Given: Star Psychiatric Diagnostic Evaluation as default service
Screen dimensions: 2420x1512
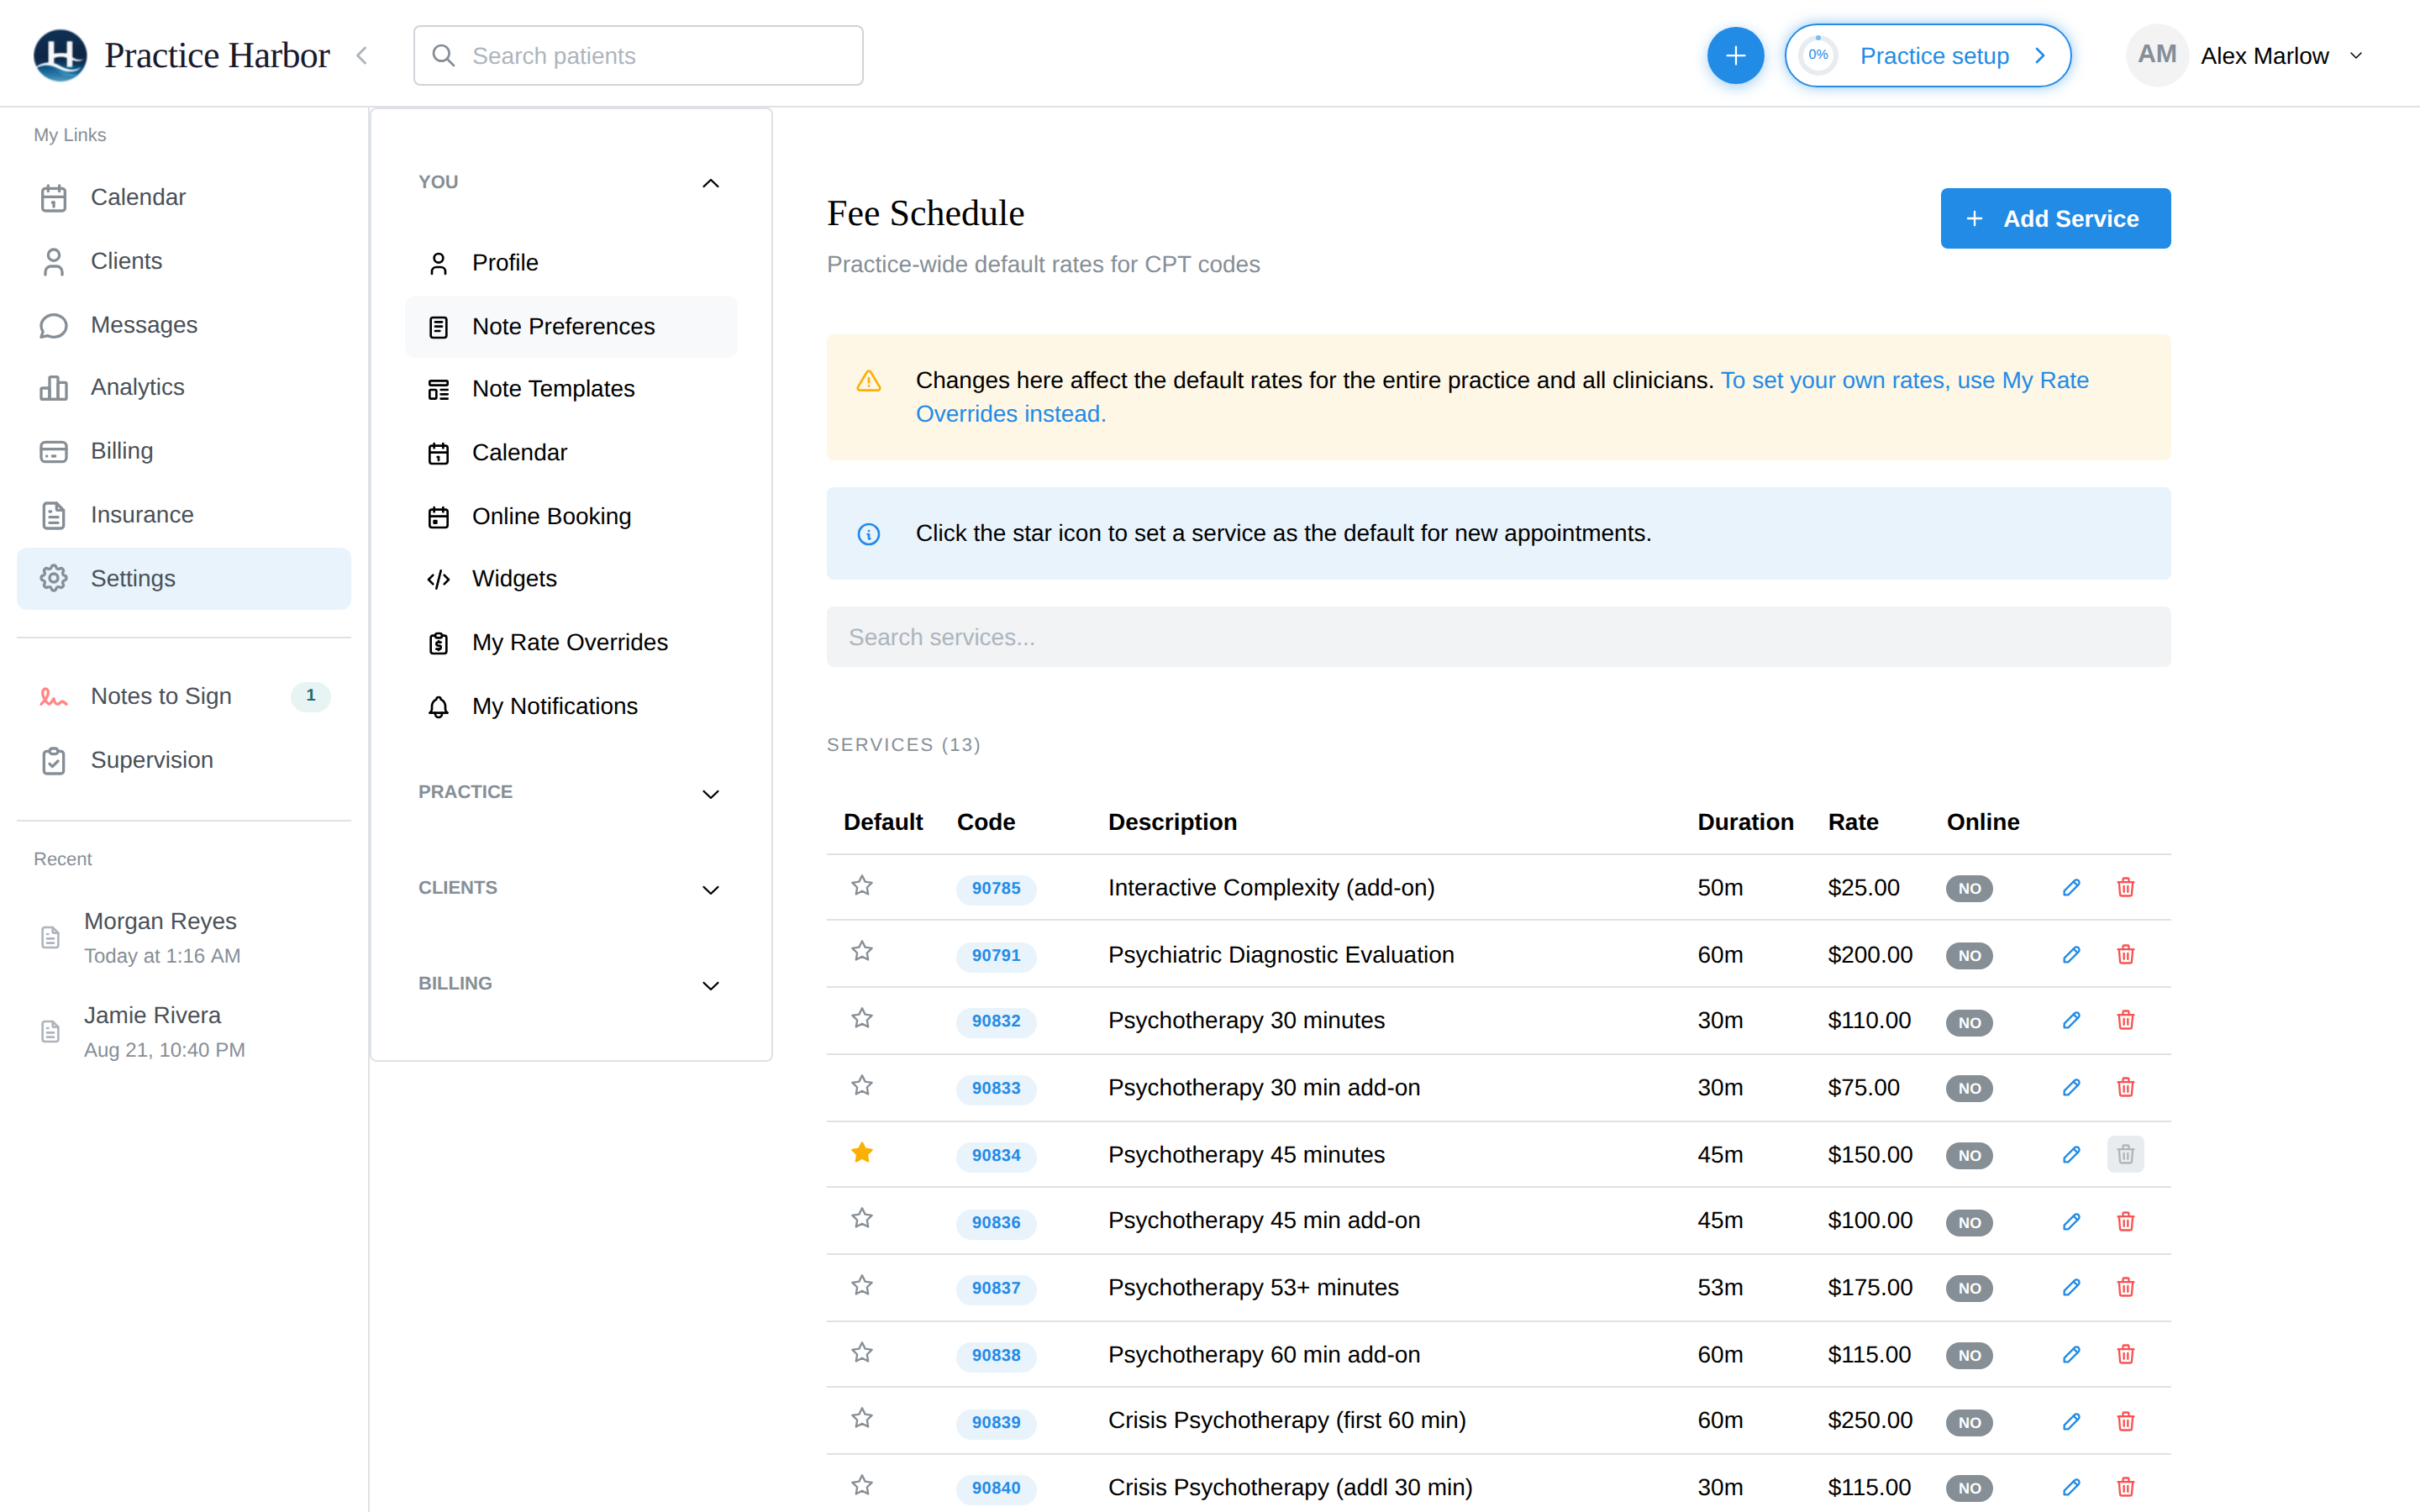Looking at the screenshot, I should 862,951.
